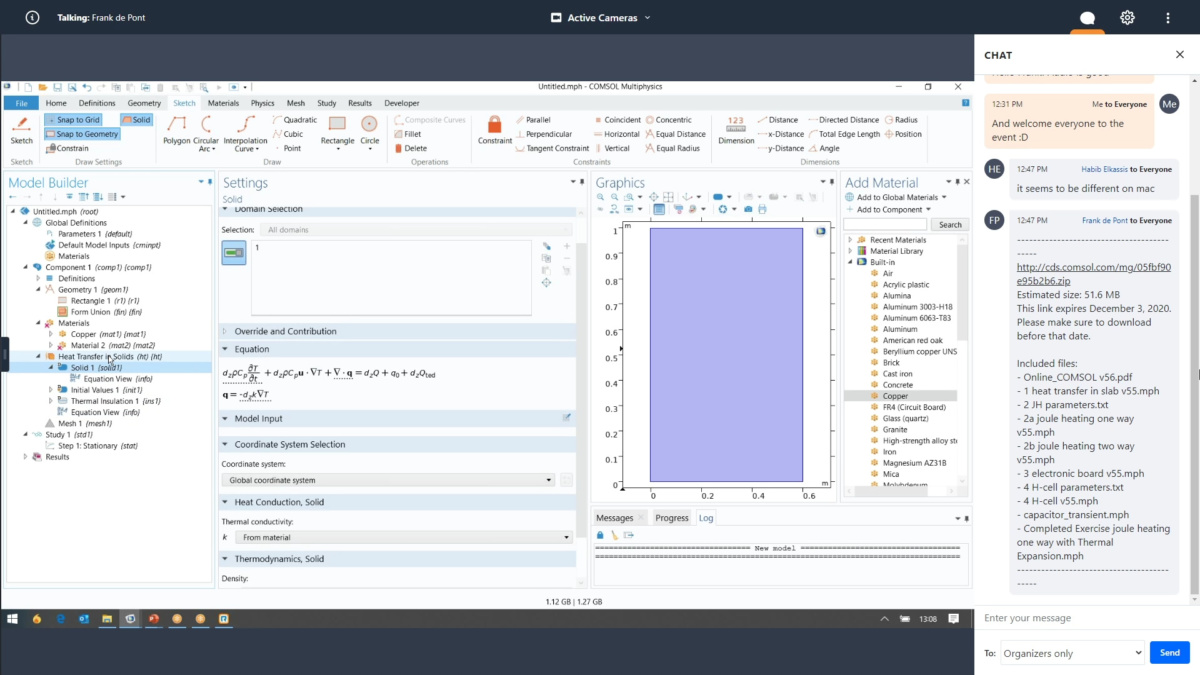
Task: Expand Recent Materials in Add Material
Action: coord(850,240)
